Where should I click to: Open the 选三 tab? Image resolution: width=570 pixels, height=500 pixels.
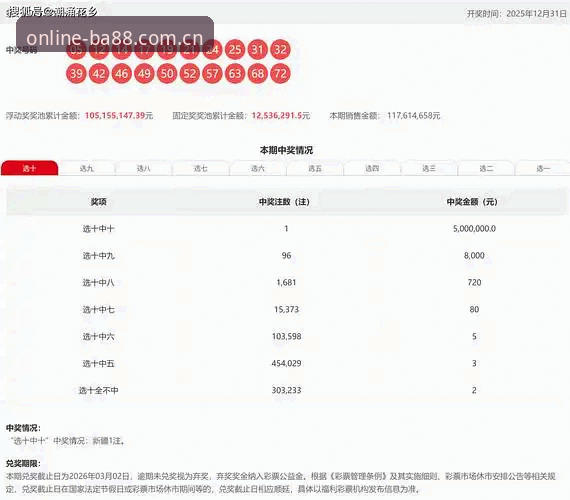(x=429, y=168)
